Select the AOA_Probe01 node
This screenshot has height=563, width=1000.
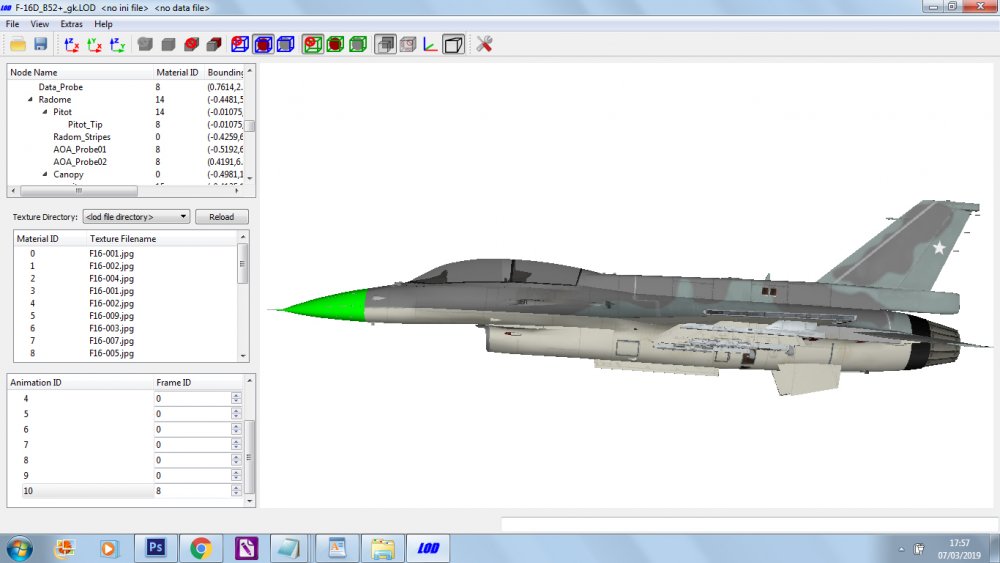(80, 149)
